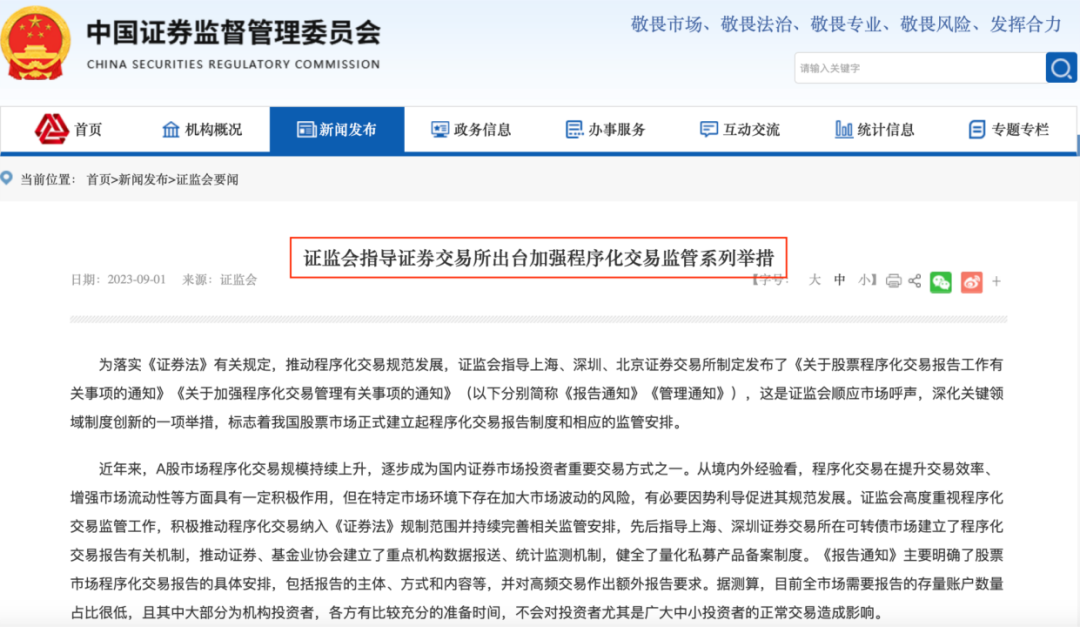
Task: Open the 首页 home tab
Action: click(x=69, y=129)
